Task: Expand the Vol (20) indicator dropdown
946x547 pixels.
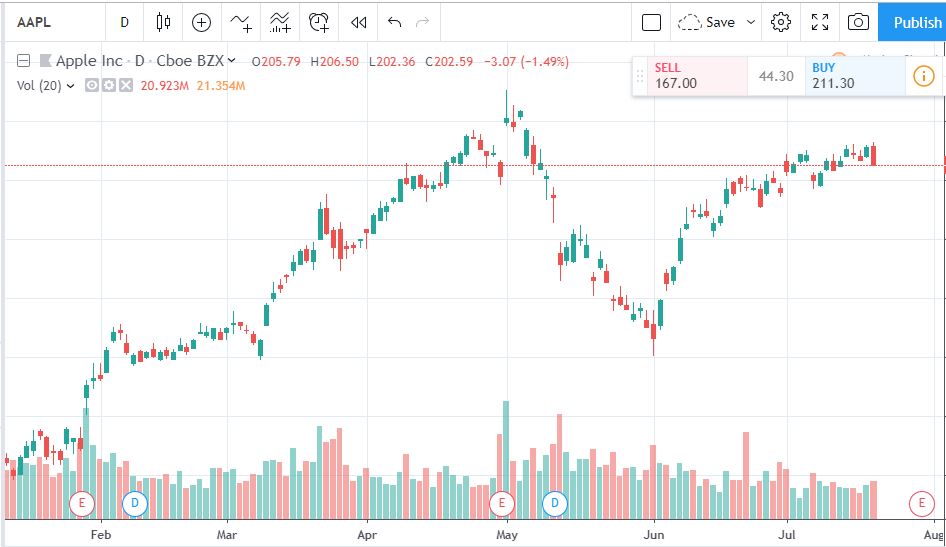Action: 71,86
